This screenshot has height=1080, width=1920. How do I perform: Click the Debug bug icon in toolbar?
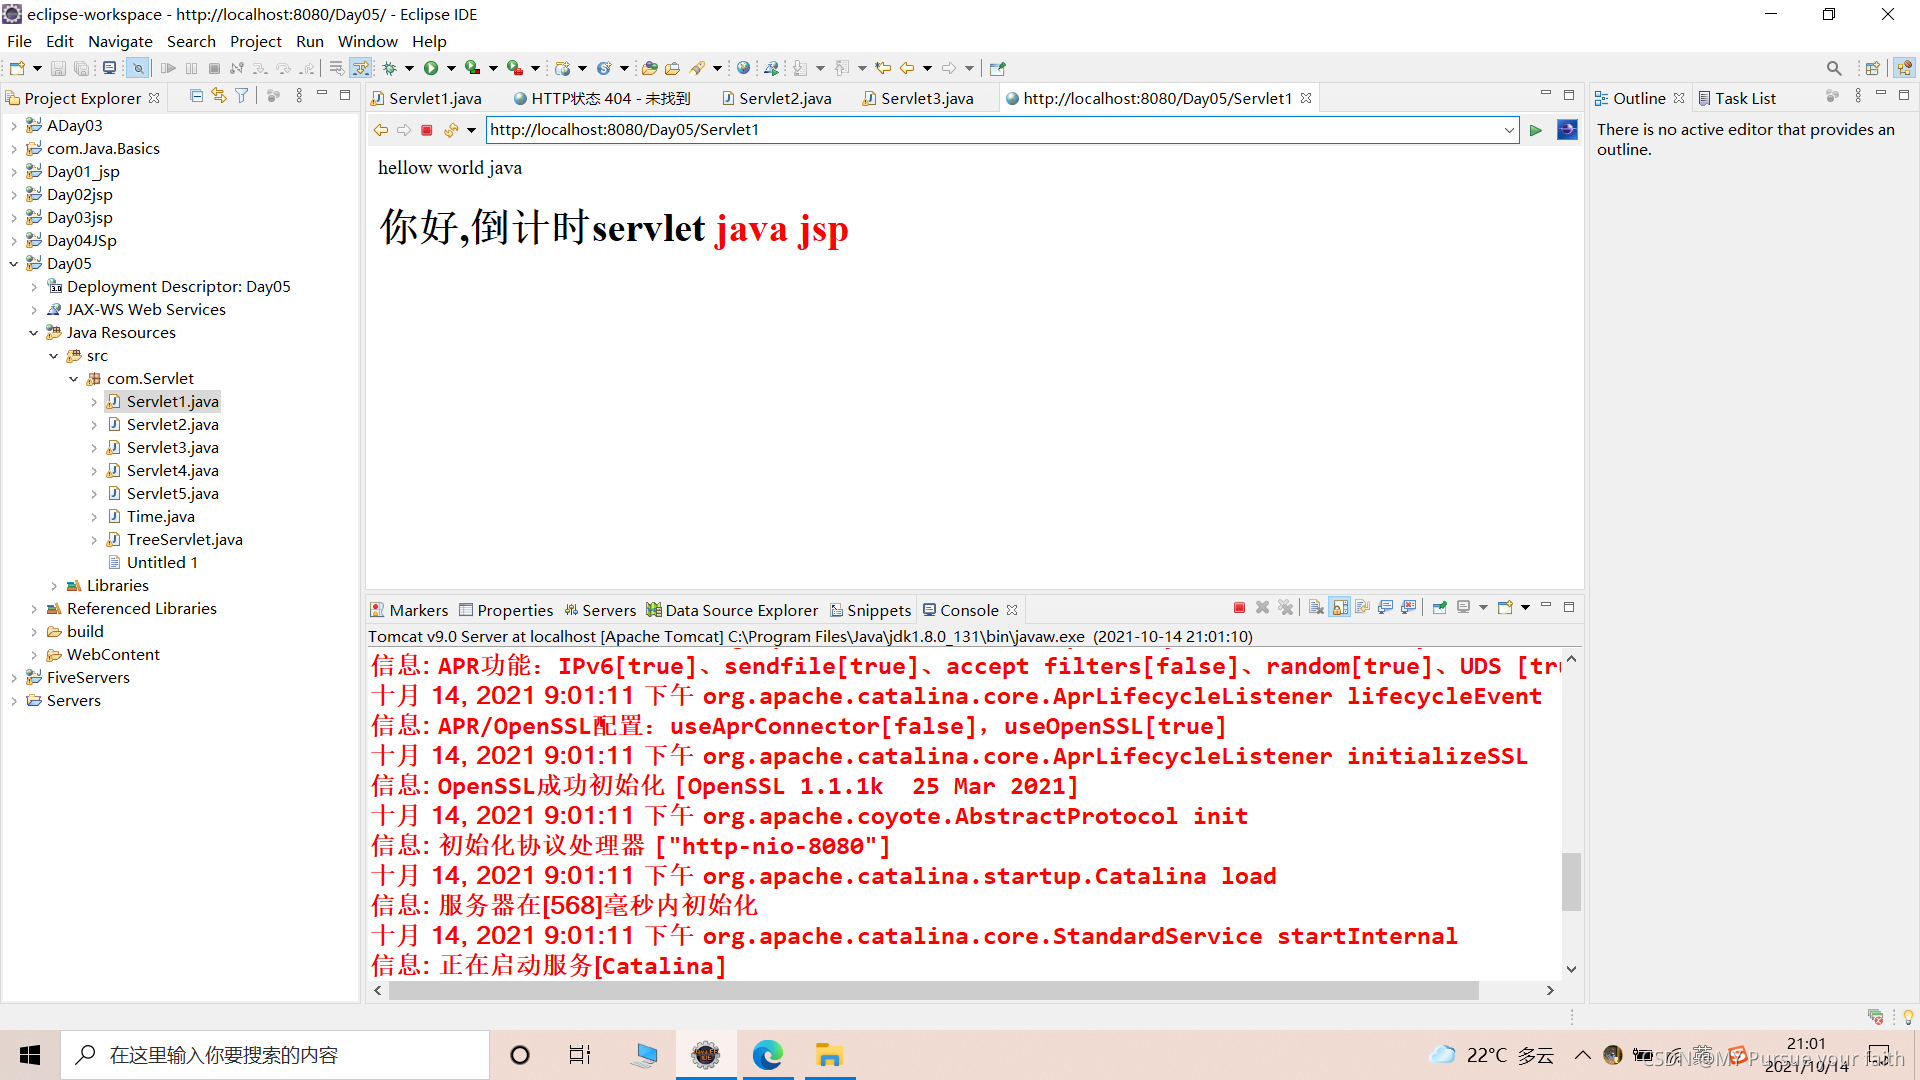point(390,68)
